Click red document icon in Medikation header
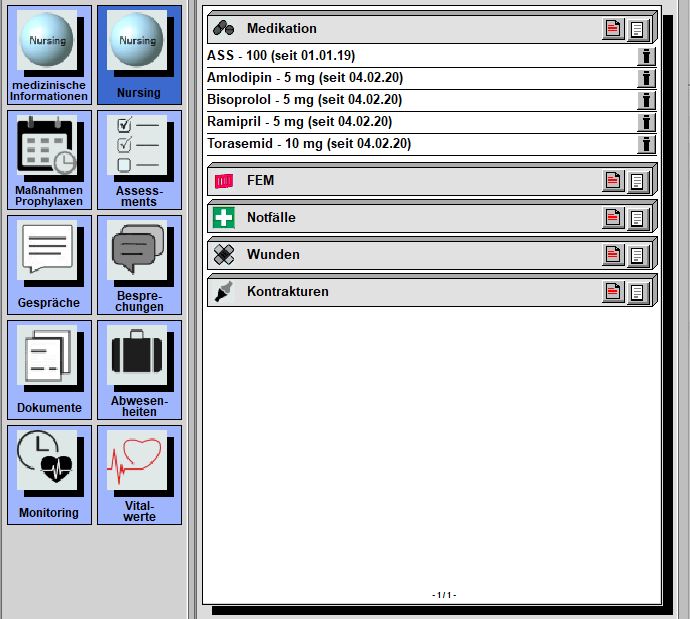The image size is (690, 619). [613, 29]
